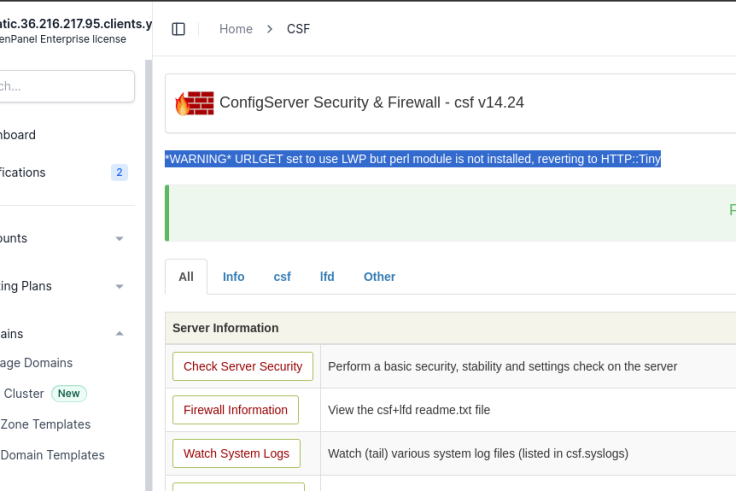Click the ConfigServer Security & Firewall title

click(371, 102)
